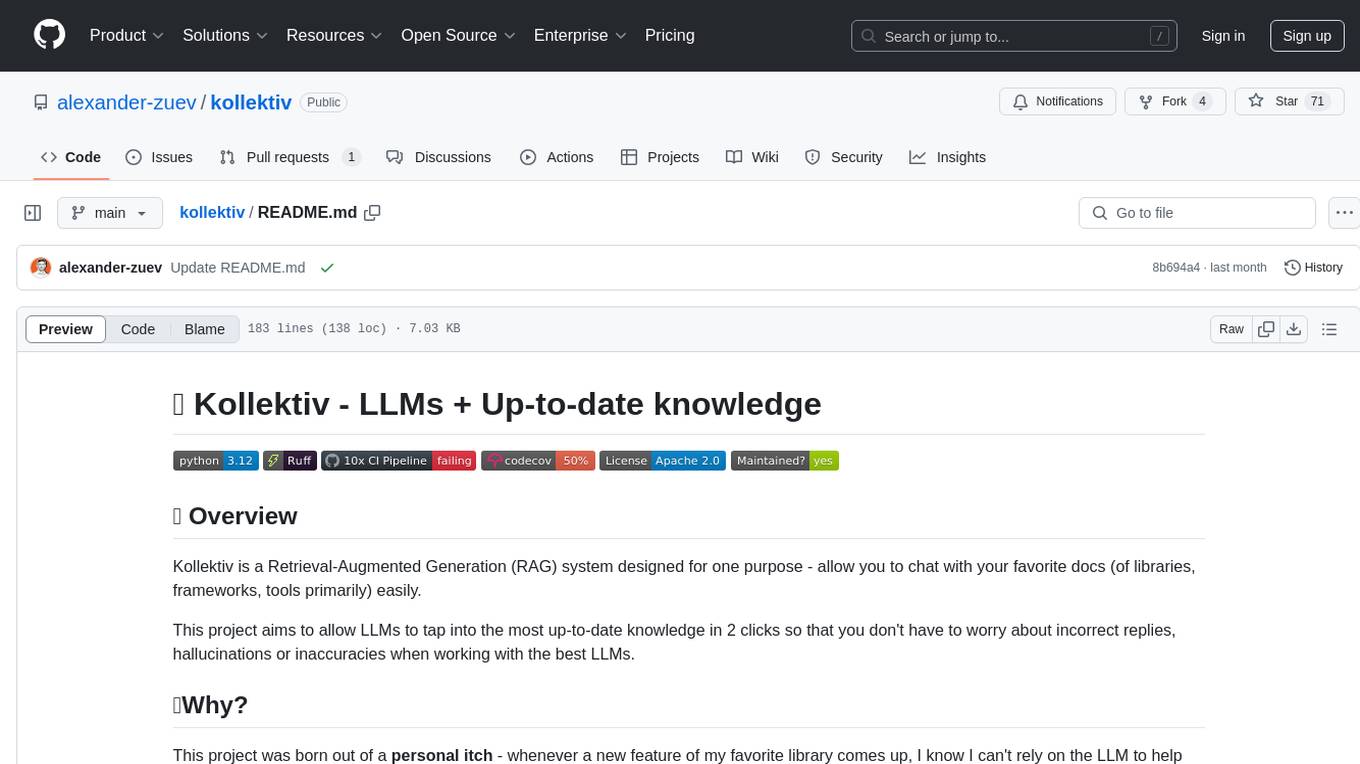Click the Sign in link
This screenshot has width=1360, height=764.
[x=1223, y=36]
